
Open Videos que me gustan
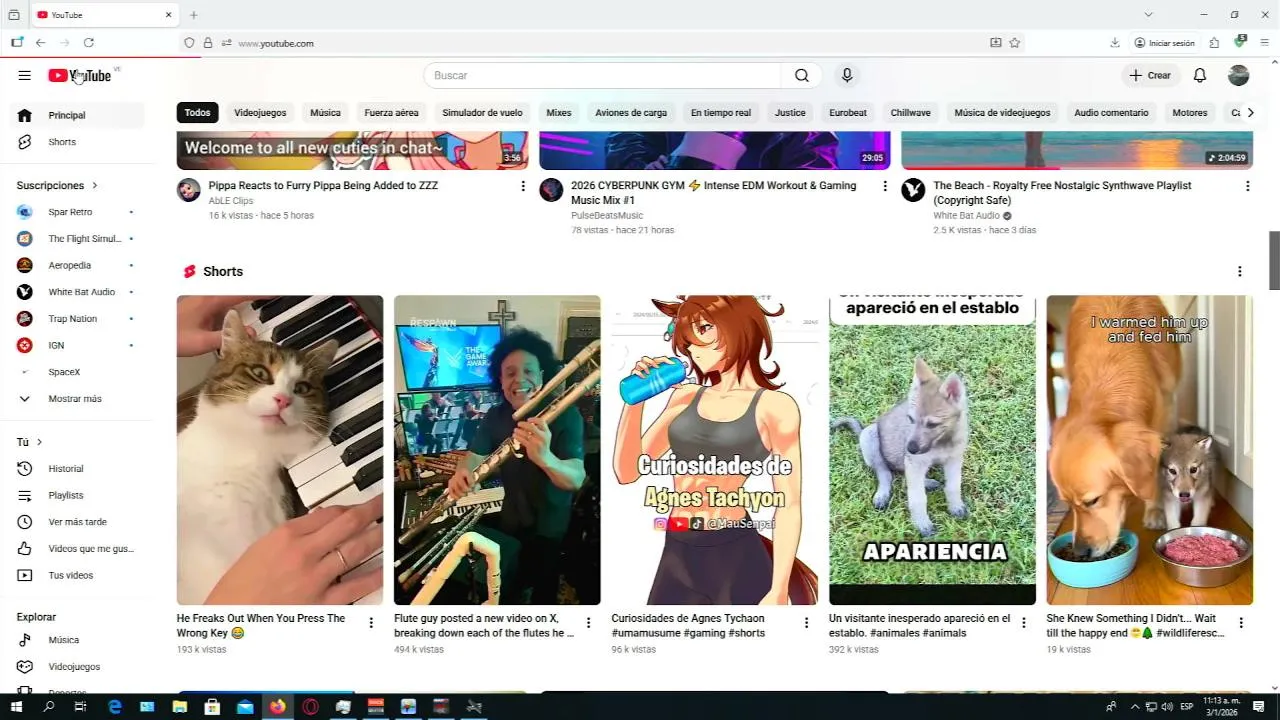click(x=78, y=549)
